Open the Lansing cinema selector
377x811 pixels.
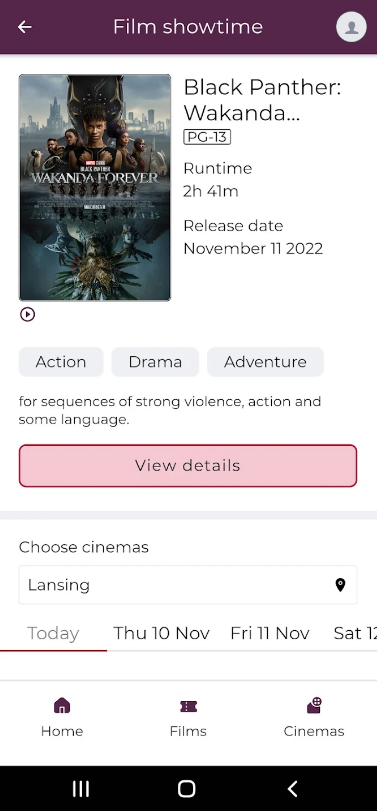188,585
